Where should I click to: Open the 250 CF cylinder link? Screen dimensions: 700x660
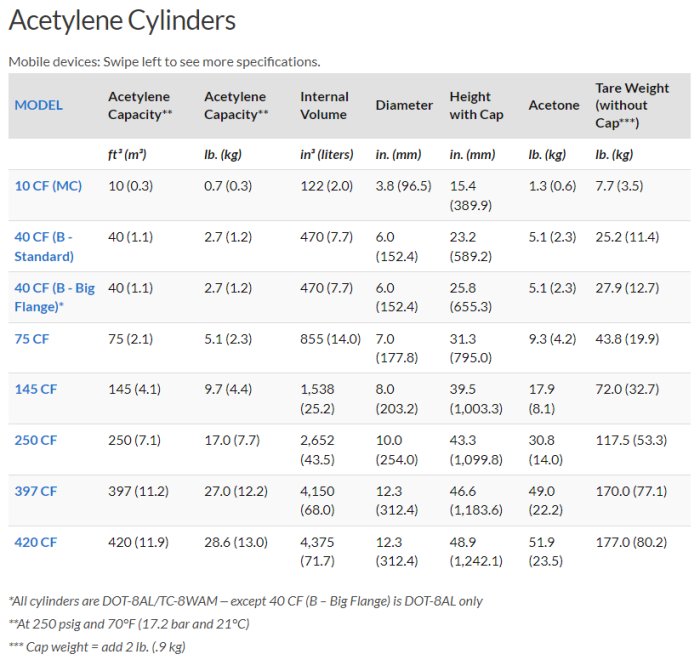(x=35, y=440)
